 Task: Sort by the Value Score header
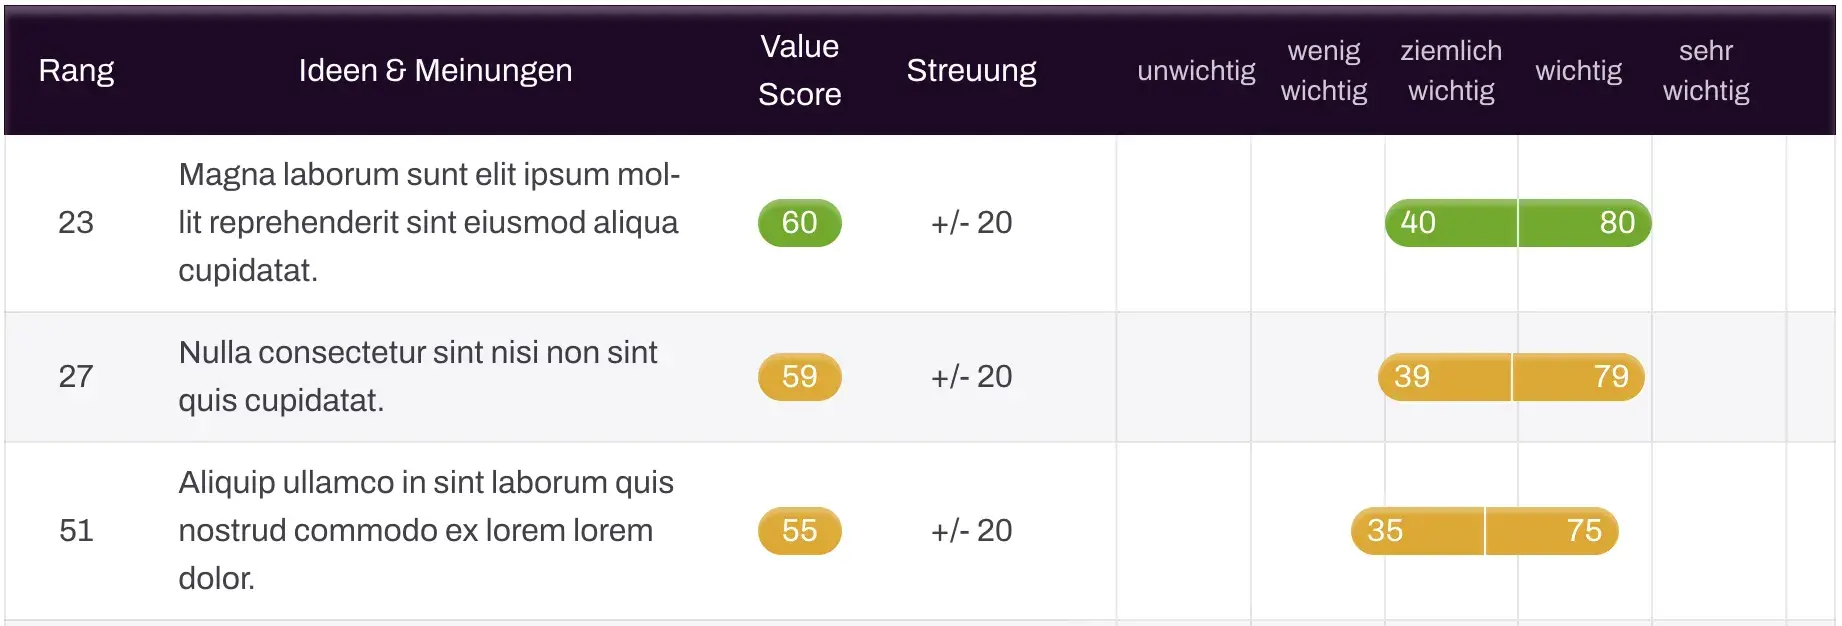tap(799, 70)
